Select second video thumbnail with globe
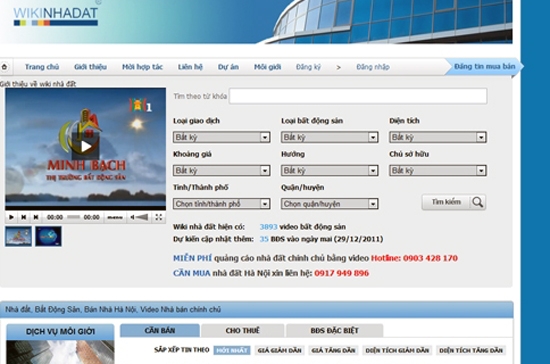 [x=48, y=236]
